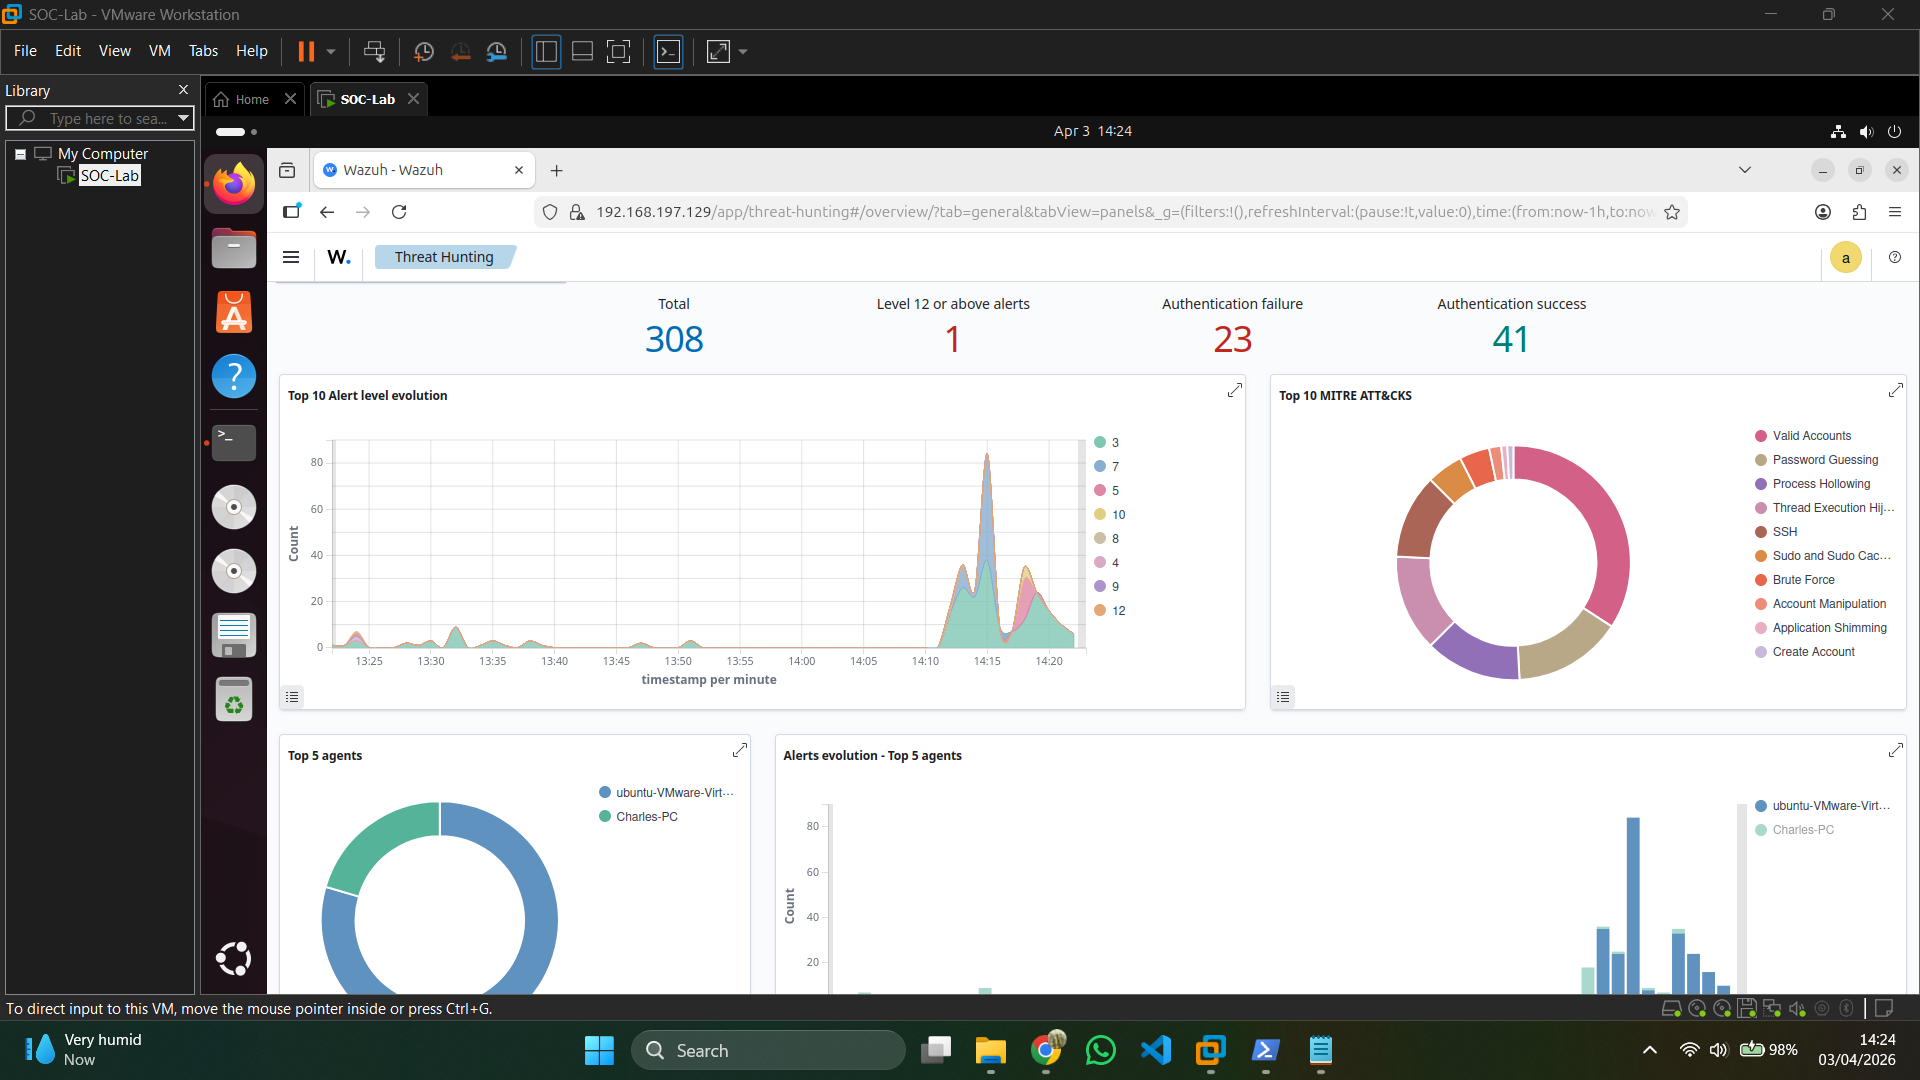
Task: Expand the Top 10 MITRE ATT&CKS panel
Action: click(1896, 390)
